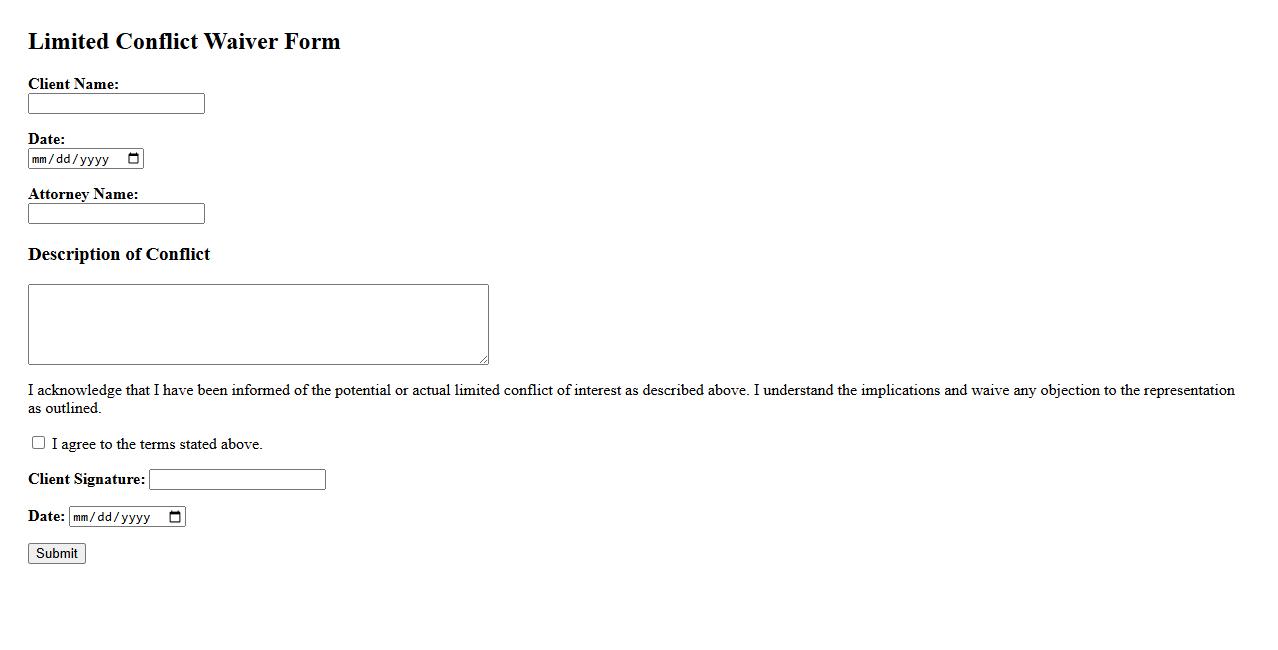Select day segment in date field above Attorney Name
Screen dimensions: 1278x650
tap(61, 159)
